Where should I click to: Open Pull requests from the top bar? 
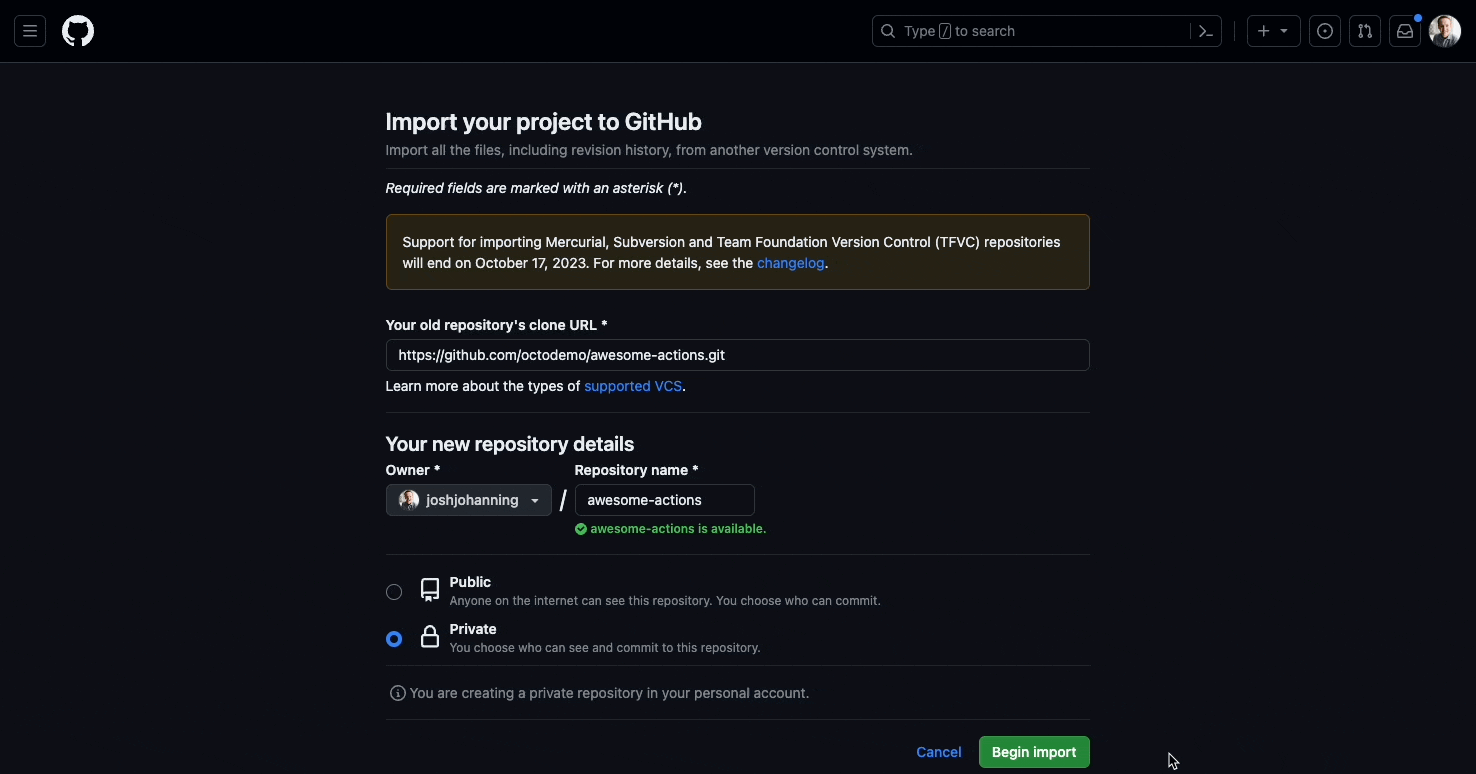coord(1365,31)
